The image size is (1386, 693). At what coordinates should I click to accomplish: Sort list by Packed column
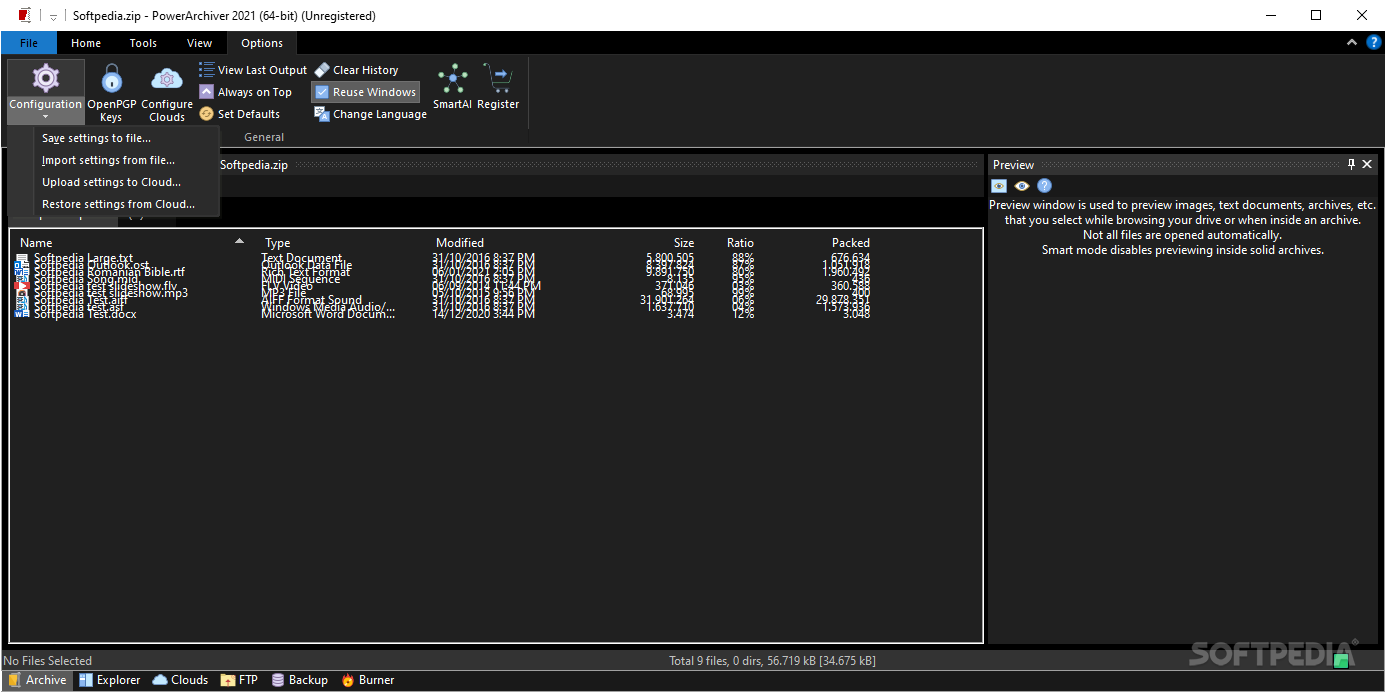click(x=851, y=243)
